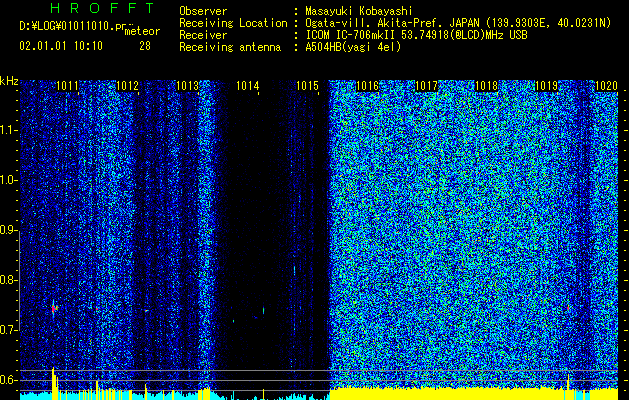Click the red meteor echo near 1011
The width and height of the screenshot is (629, 400).
point(54,308)
